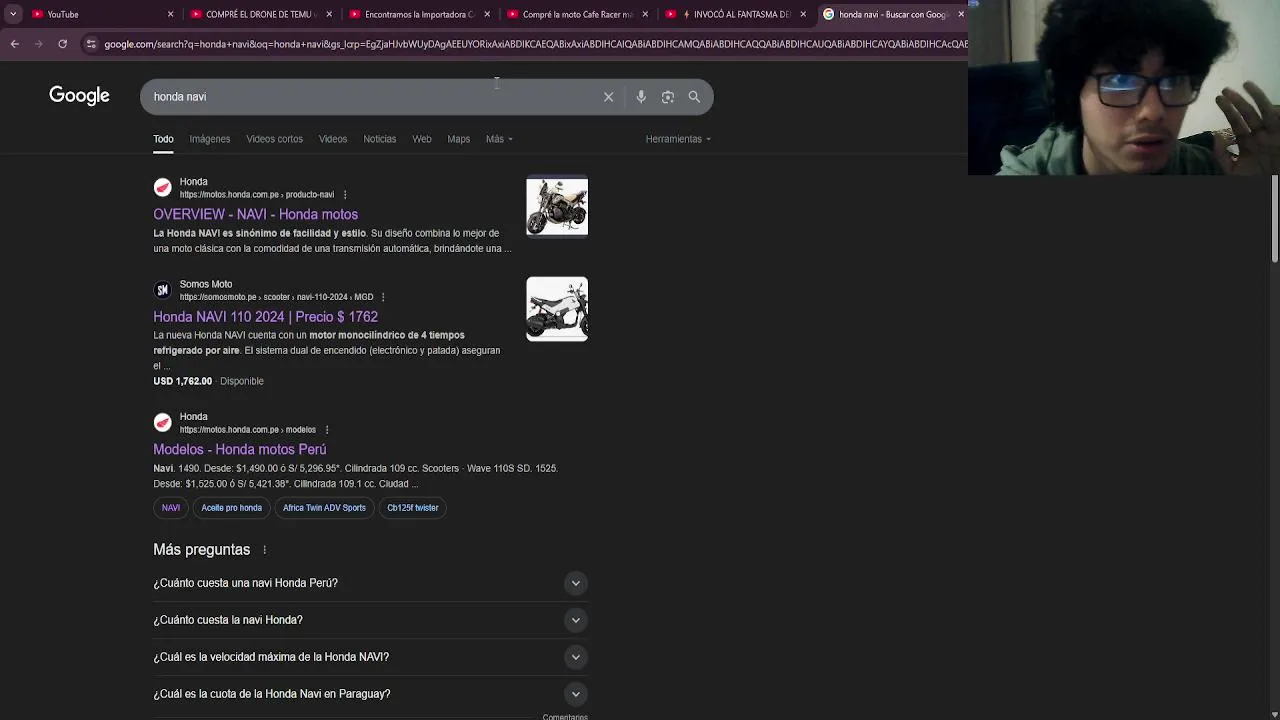This screenshot has width=1280, height=720.
Task: Click Aceite pro honda chip
Action: pyautogui.click(x=231, y=508)
